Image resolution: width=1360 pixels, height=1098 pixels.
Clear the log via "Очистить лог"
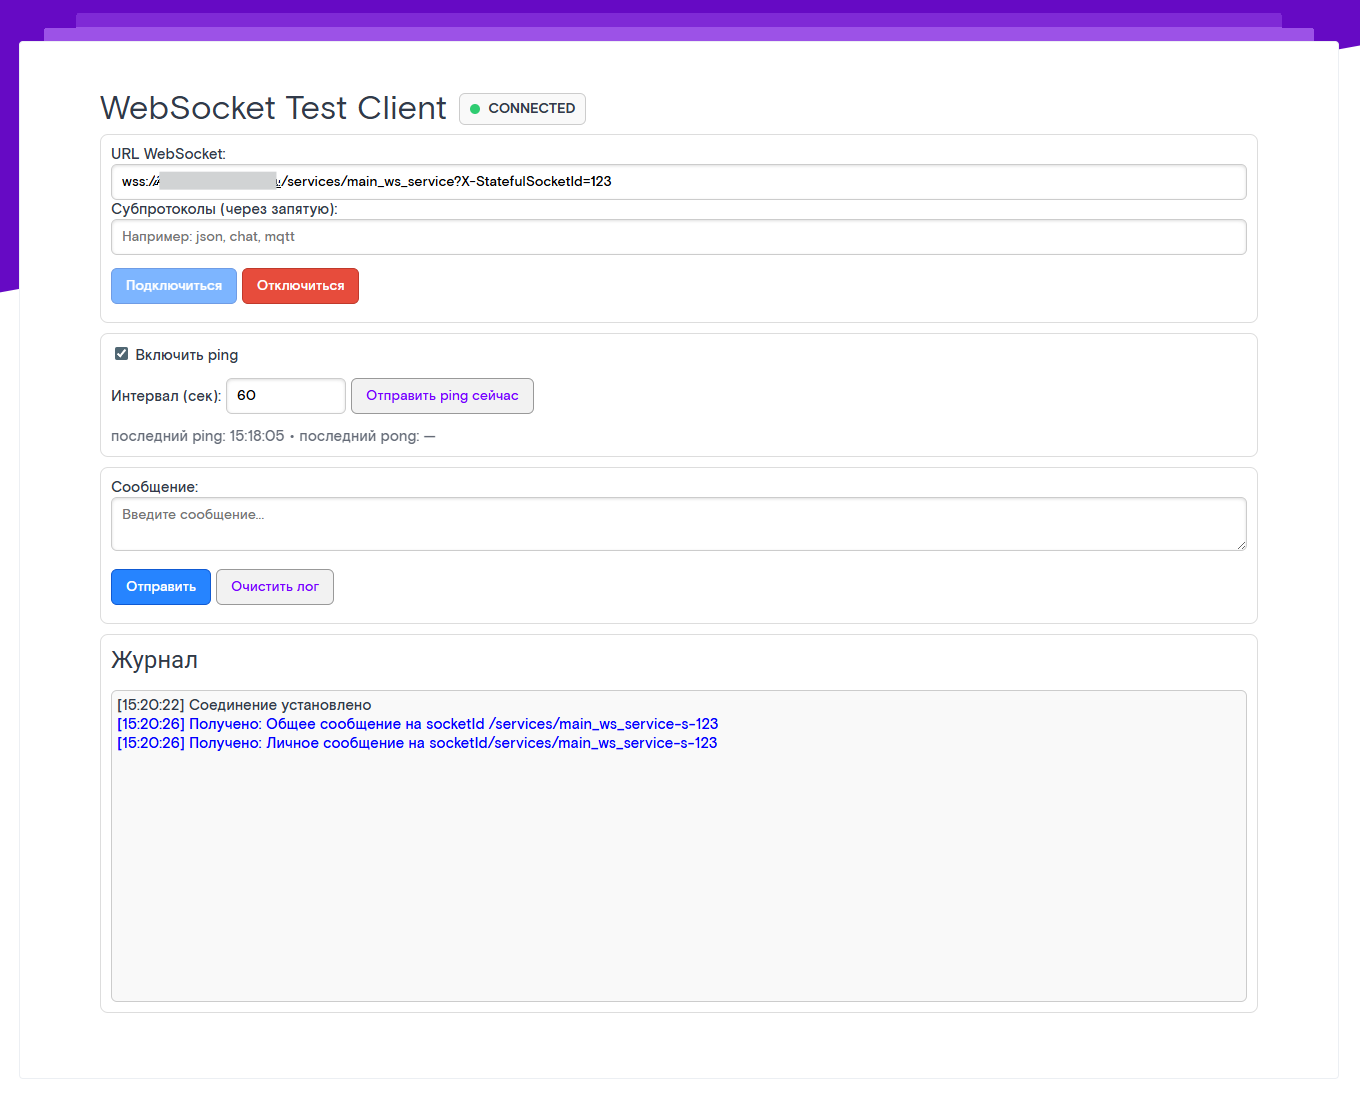coord(275,587)
